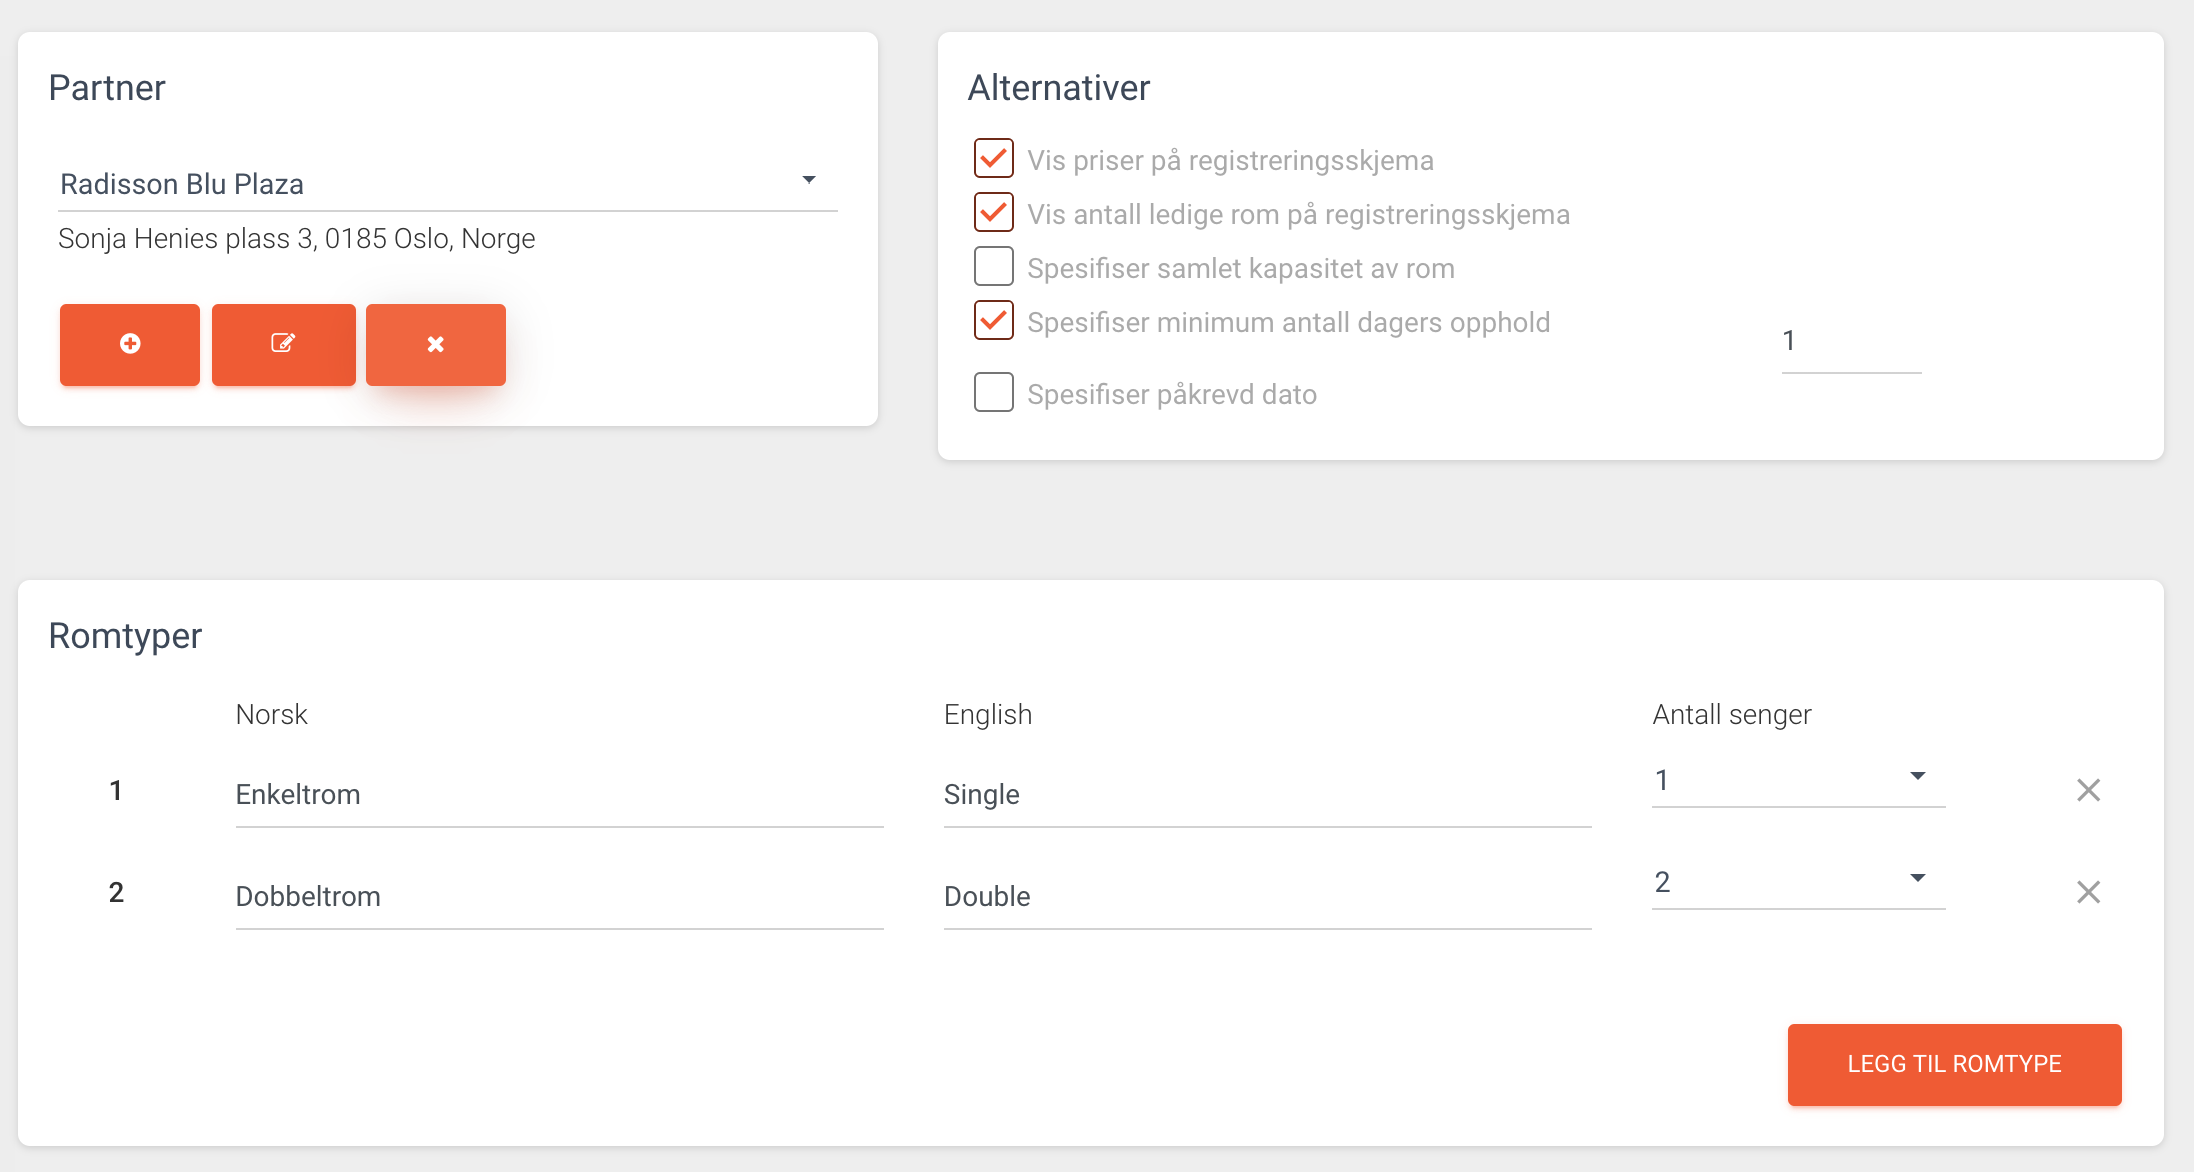
Task: Click the English Double name field
Action: point(1267,897)
